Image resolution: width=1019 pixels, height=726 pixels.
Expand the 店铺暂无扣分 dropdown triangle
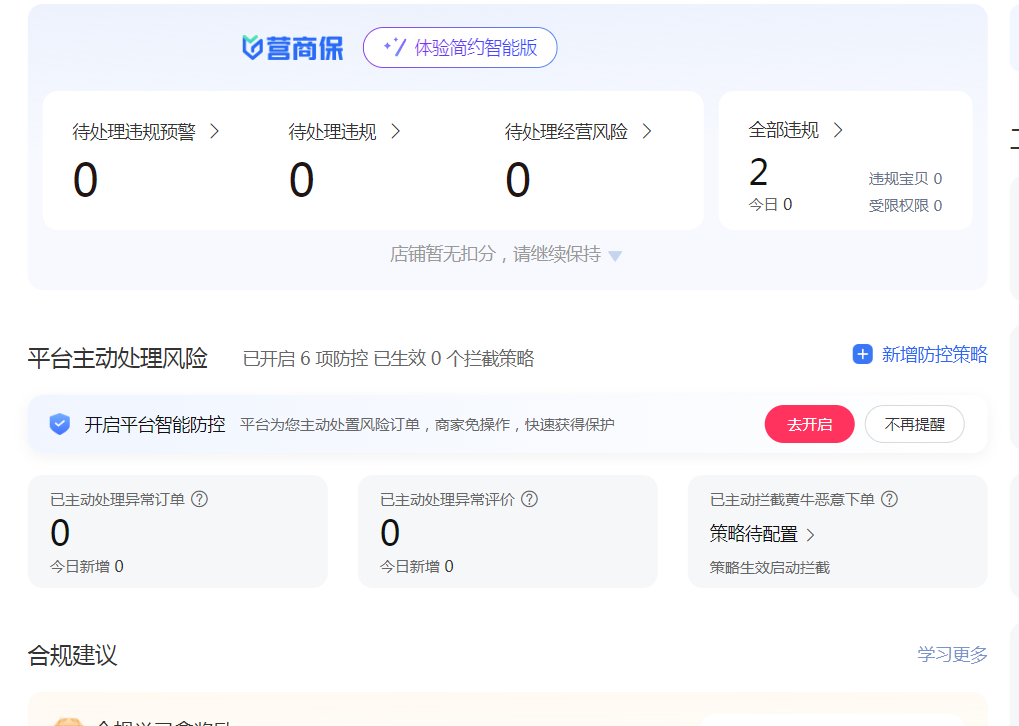click(615, 256)
